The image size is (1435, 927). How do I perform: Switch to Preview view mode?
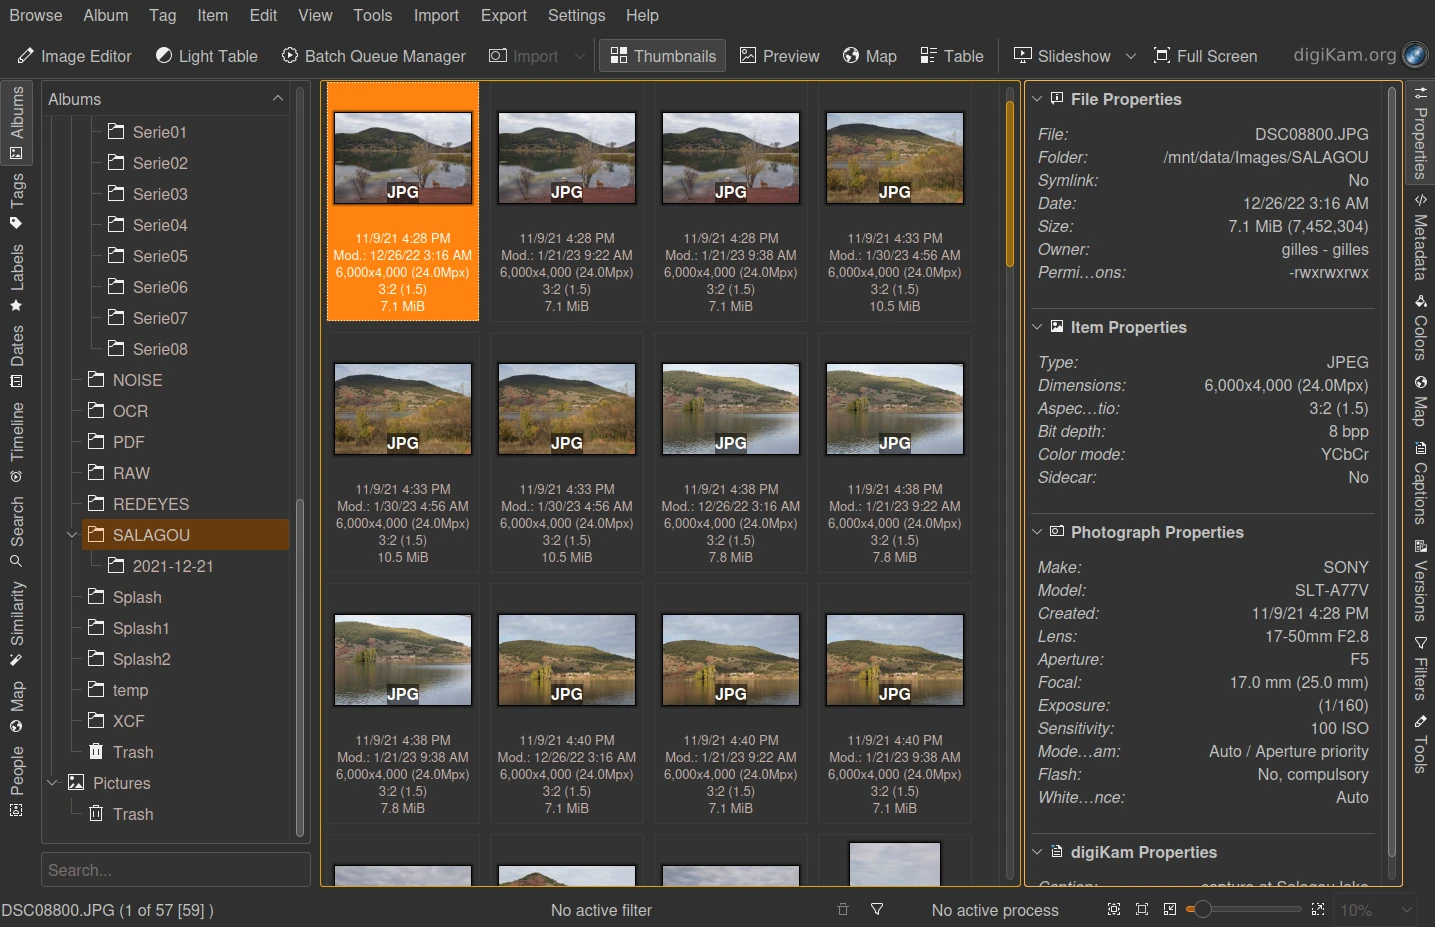[779, 56]
